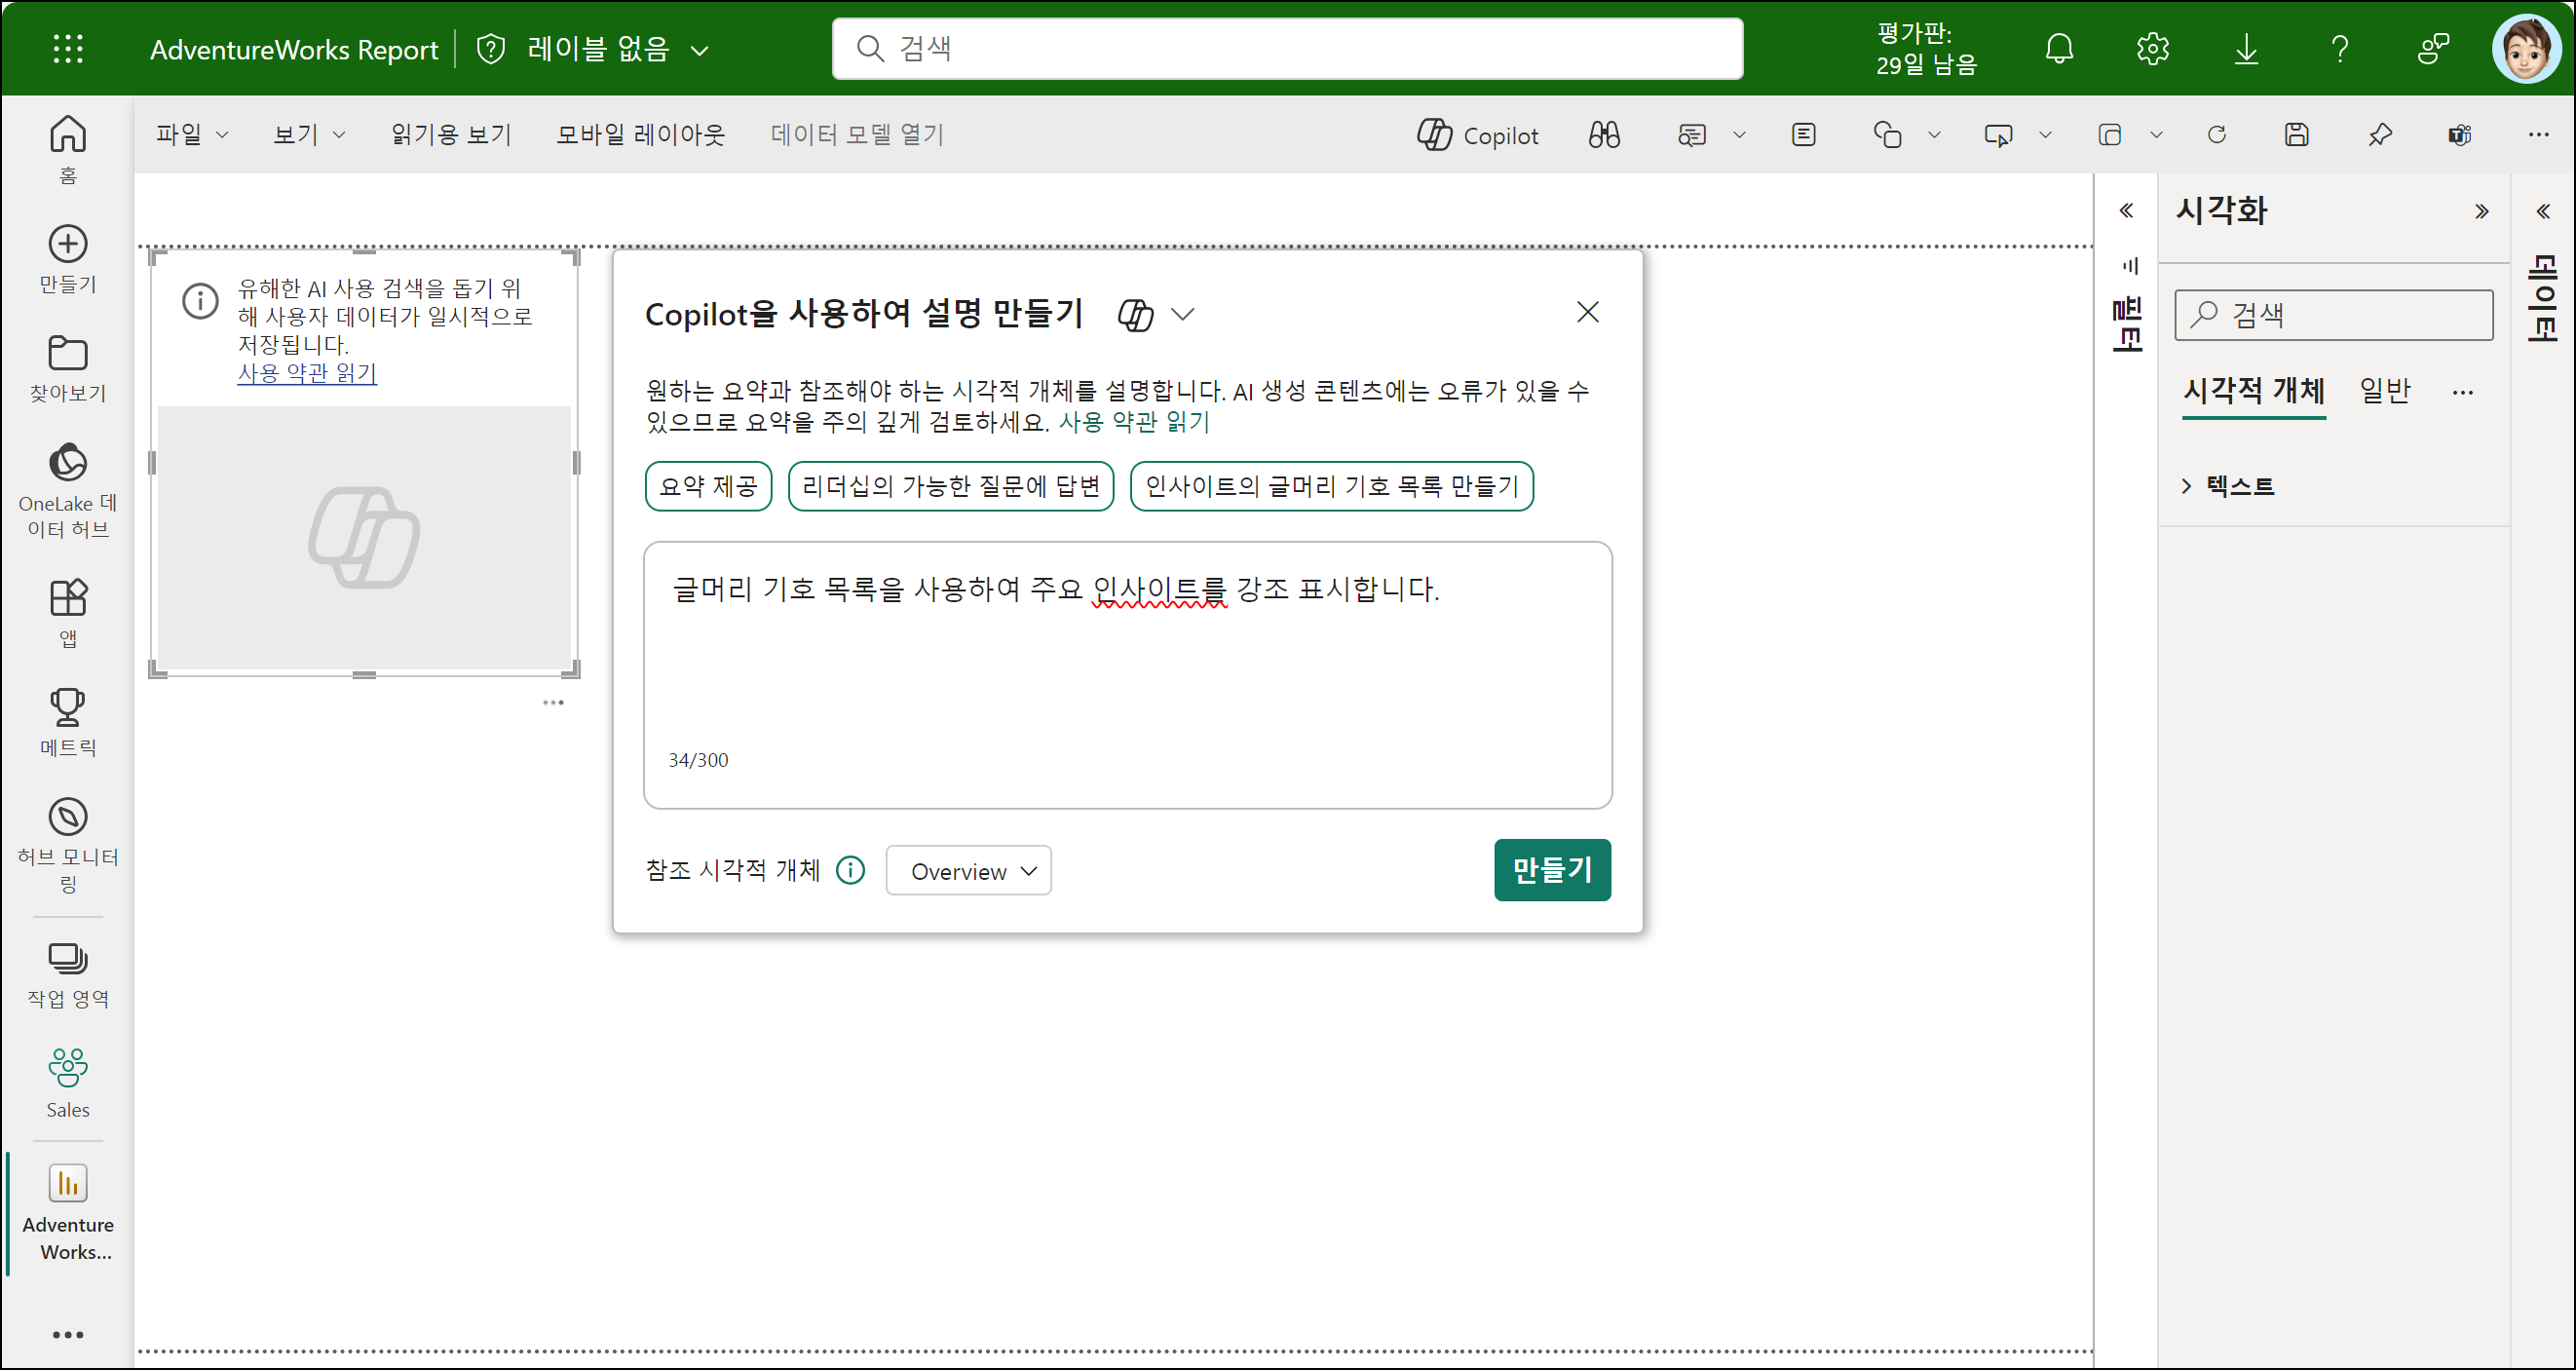Open the Copilot pane from the toolbar

click(x=1477, y=135)
